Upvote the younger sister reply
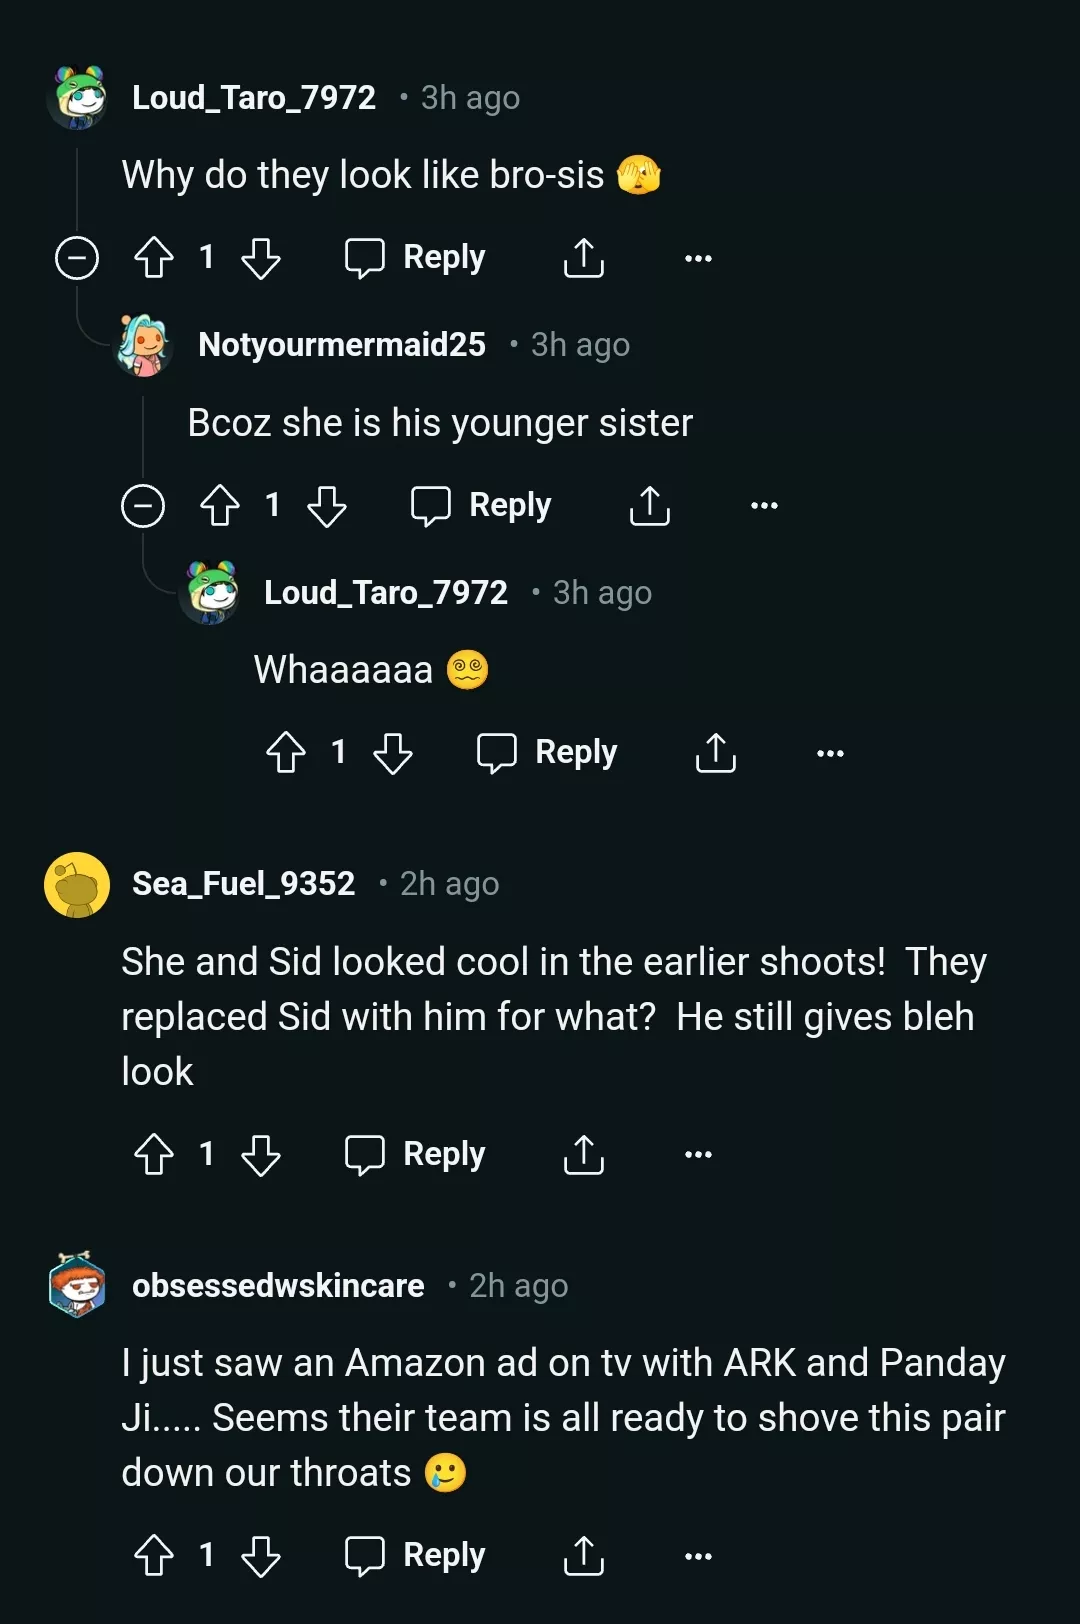This screenshot has height=1624, width=1080. coord(219,506)
